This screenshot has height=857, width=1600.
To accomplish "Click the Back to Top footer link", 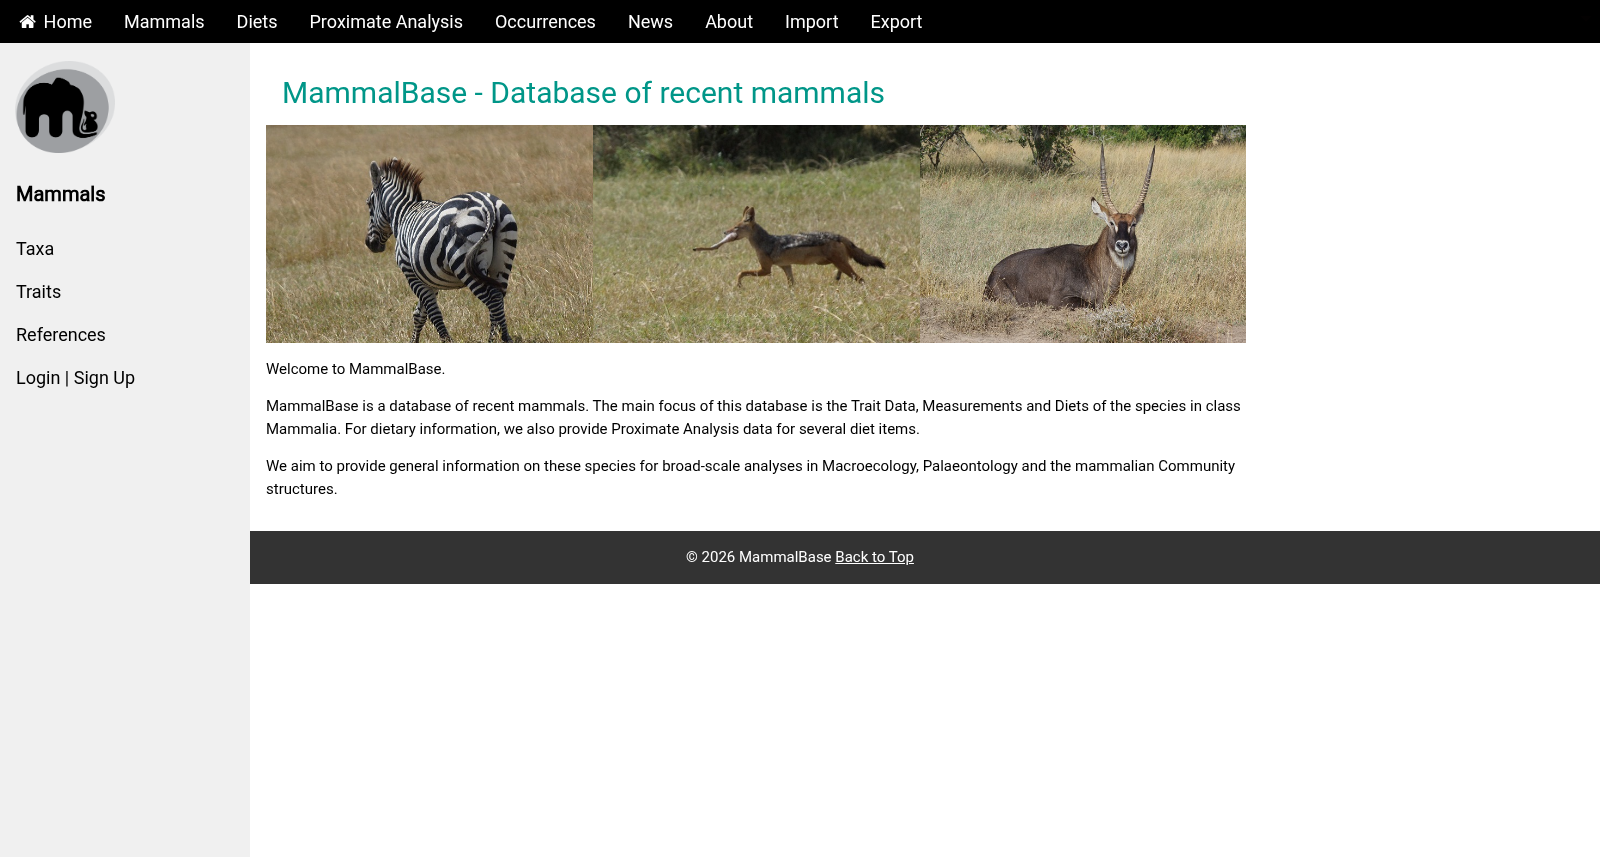I will [874, 557].
